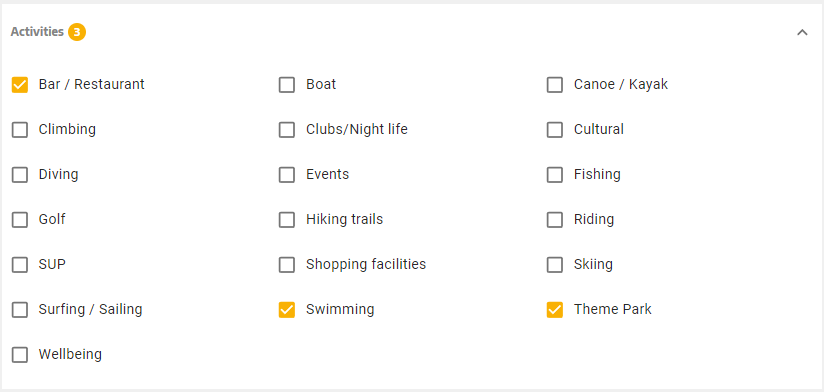Check the Golf activity checkbox
The image size is (824, 392).
(x=20, y=220)
